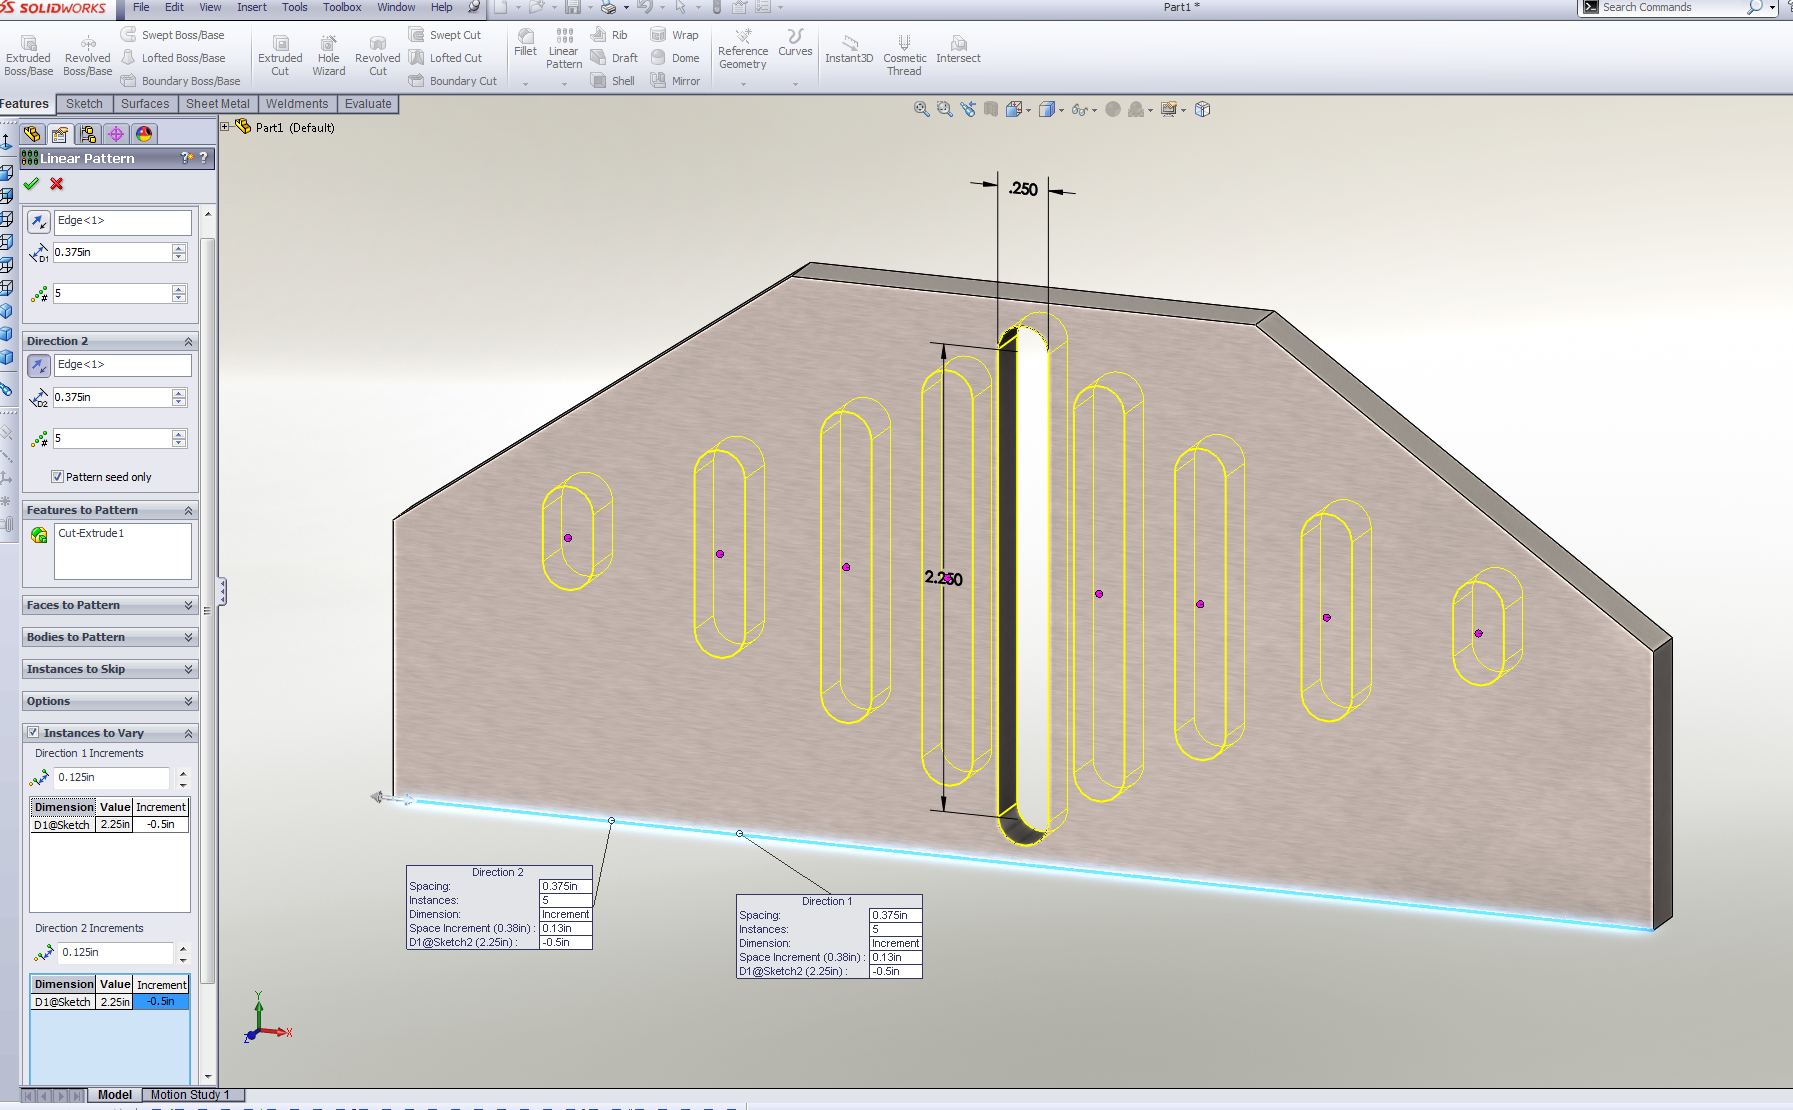This screenshot has height=1110, width=1793.
Task: Select the Instant3D tool
Action: coord(849,44)
